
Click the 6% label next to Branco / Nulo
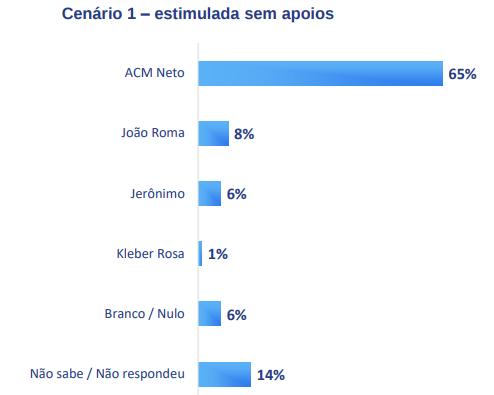237,315
